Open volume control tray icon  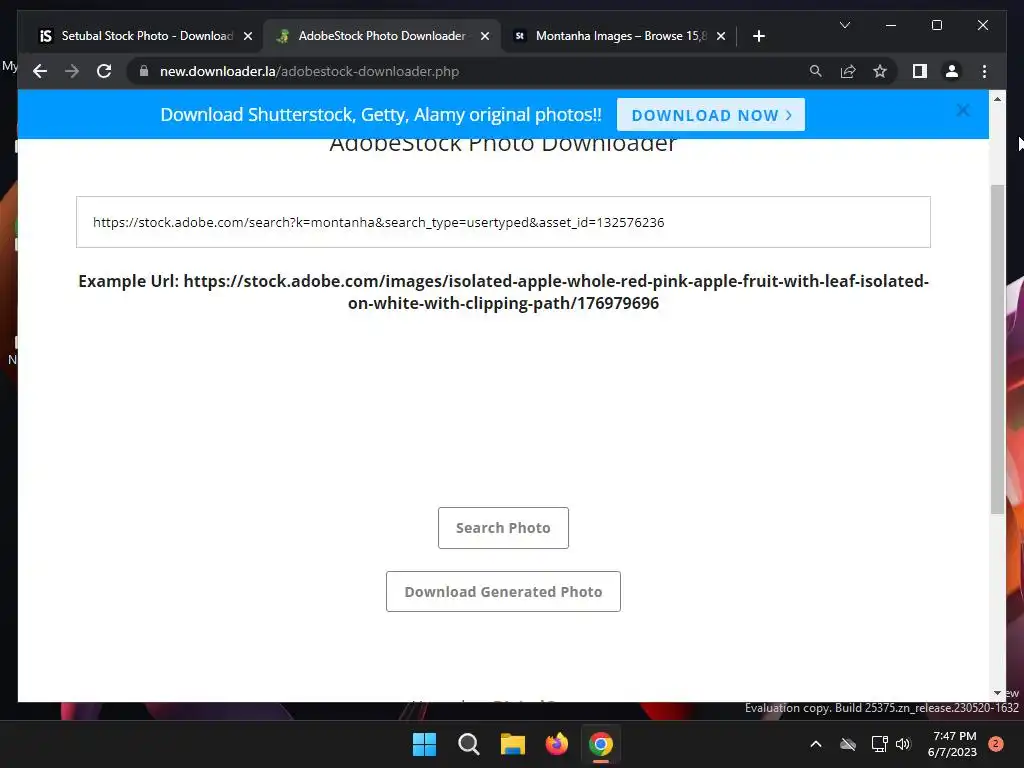pyautogui.click(x=903, y=744)
